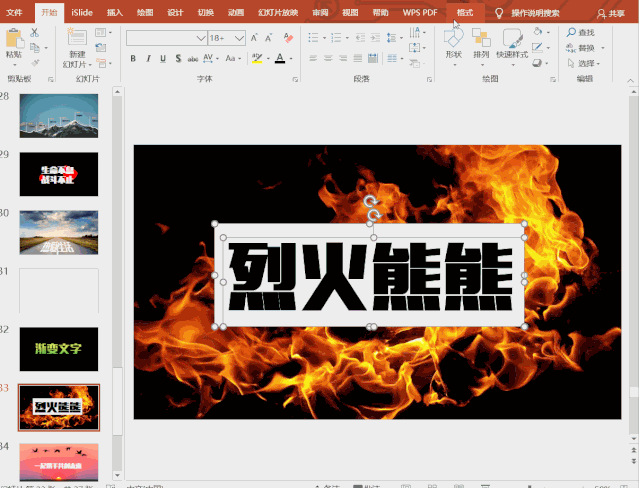
Task: Toggle Italic formatting
Action: 148,58
